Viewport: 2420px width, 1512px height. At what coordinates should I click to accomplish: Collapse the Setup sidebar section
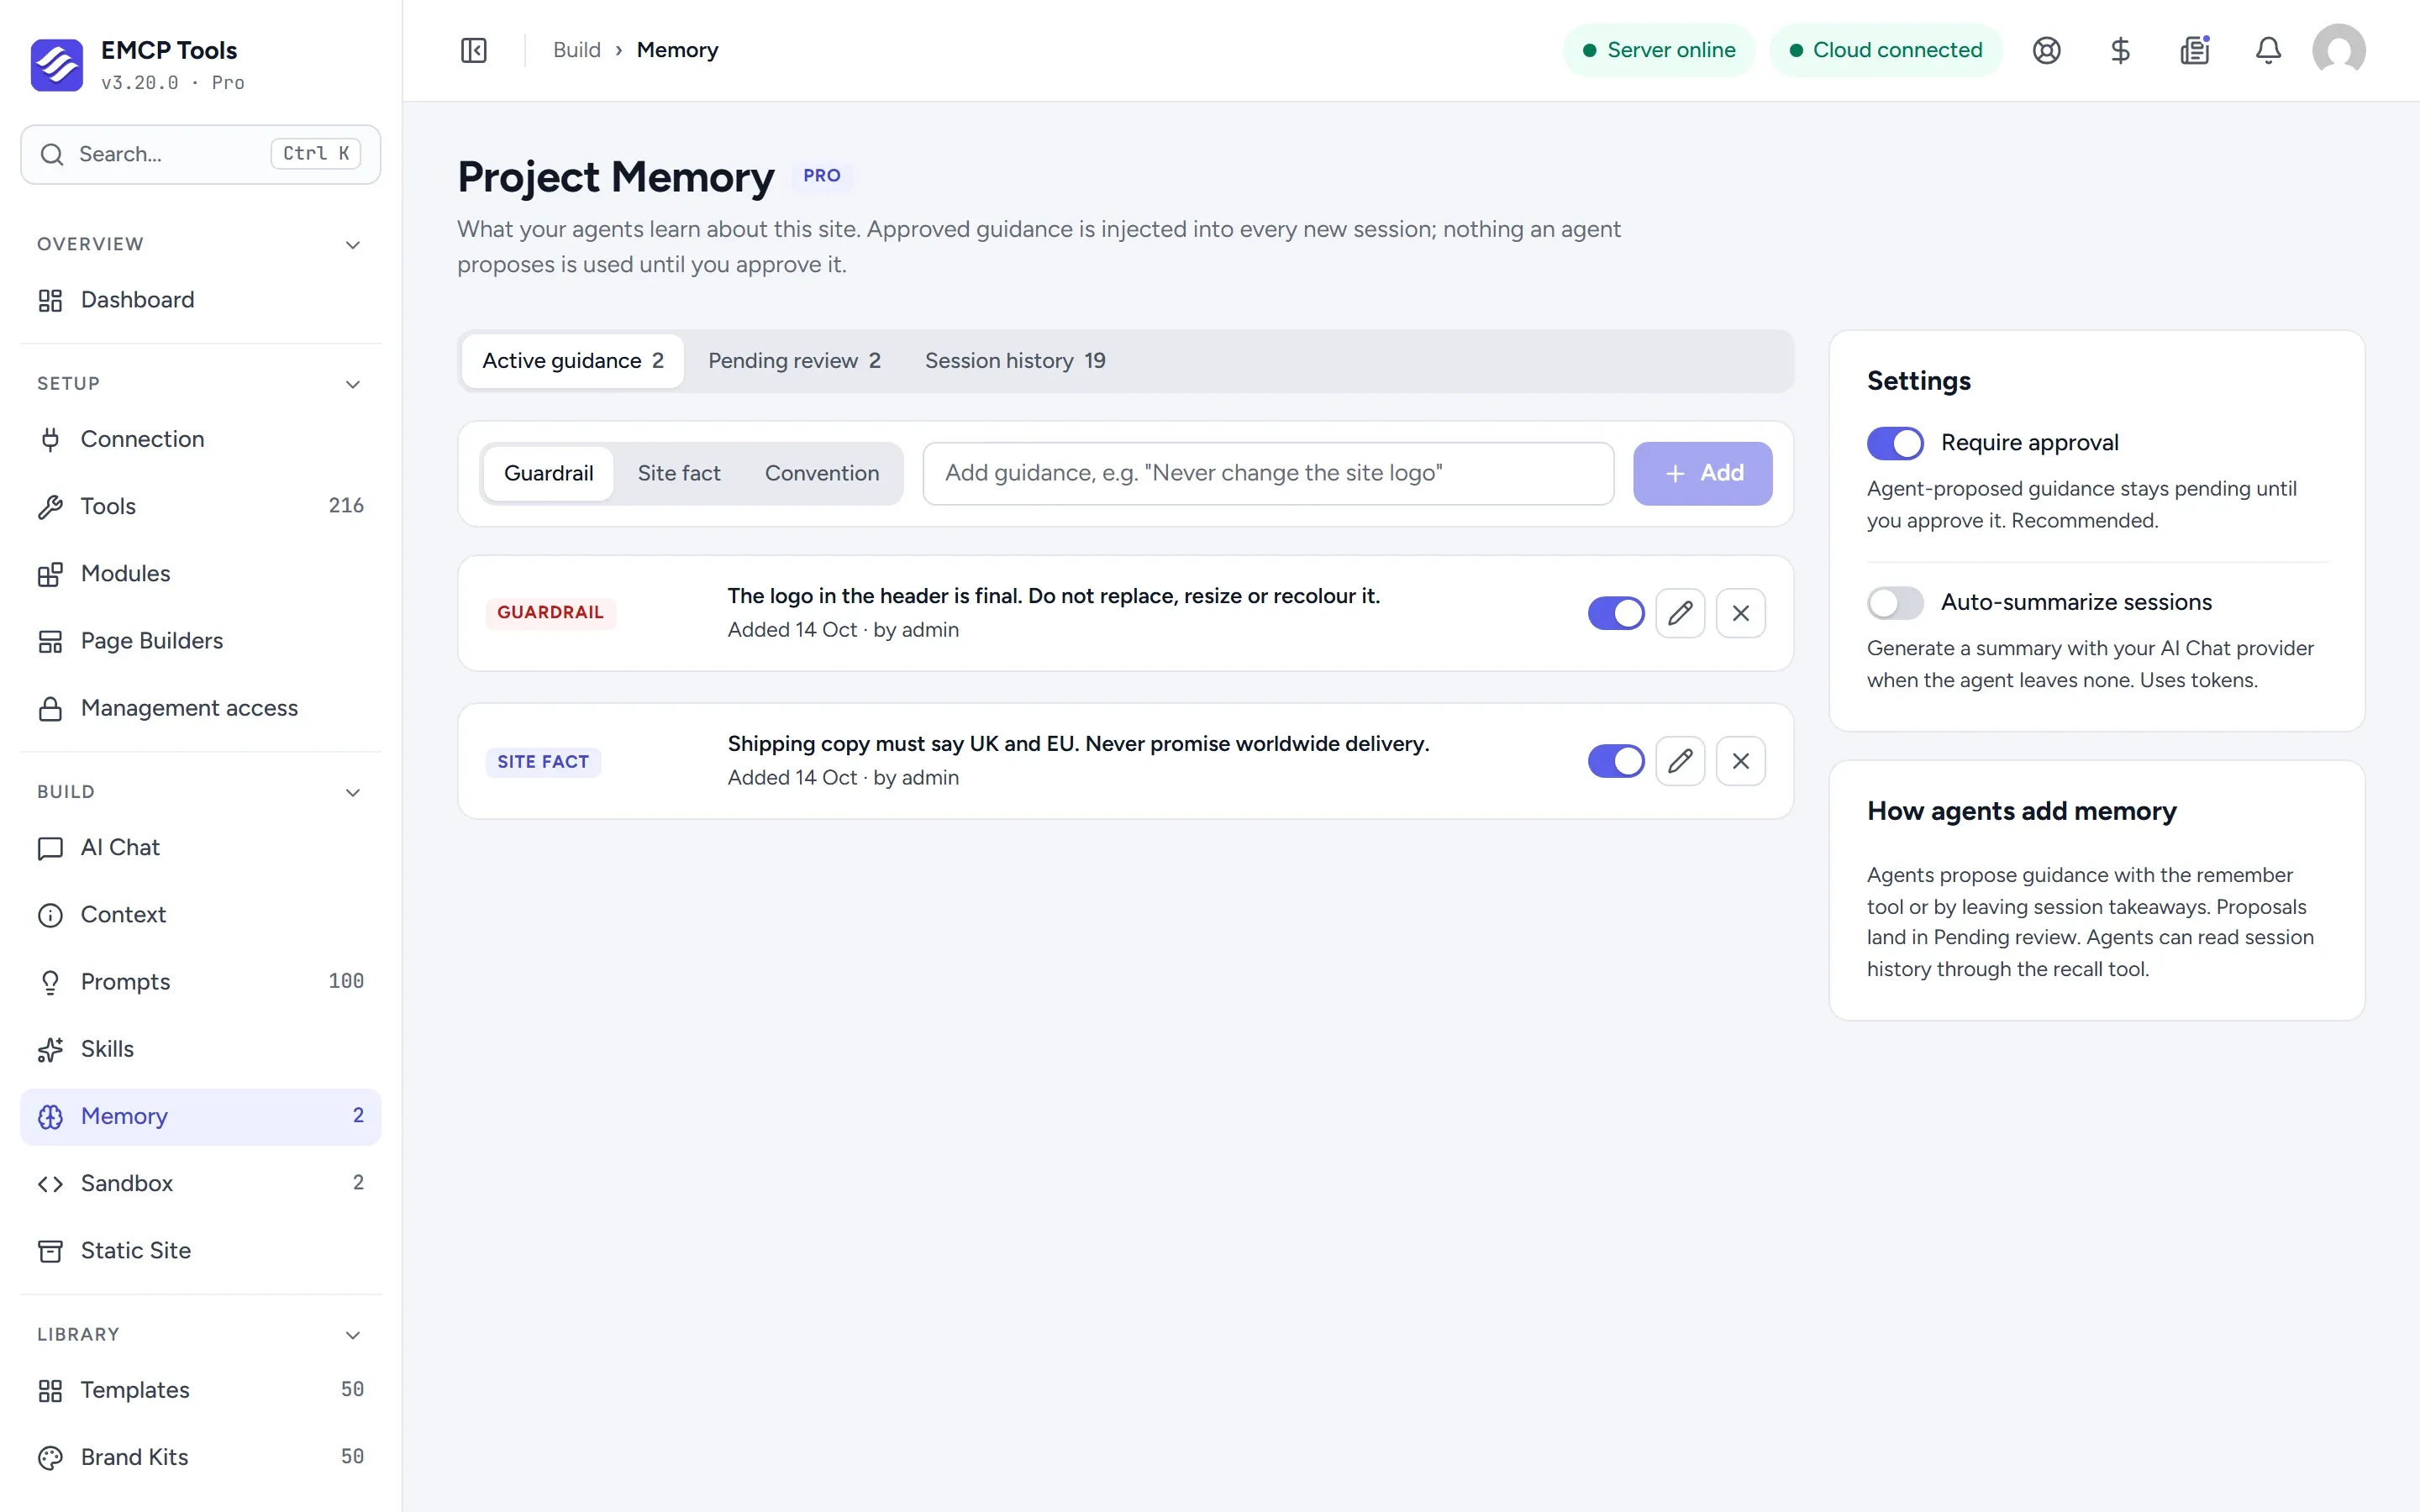[352, 384]
